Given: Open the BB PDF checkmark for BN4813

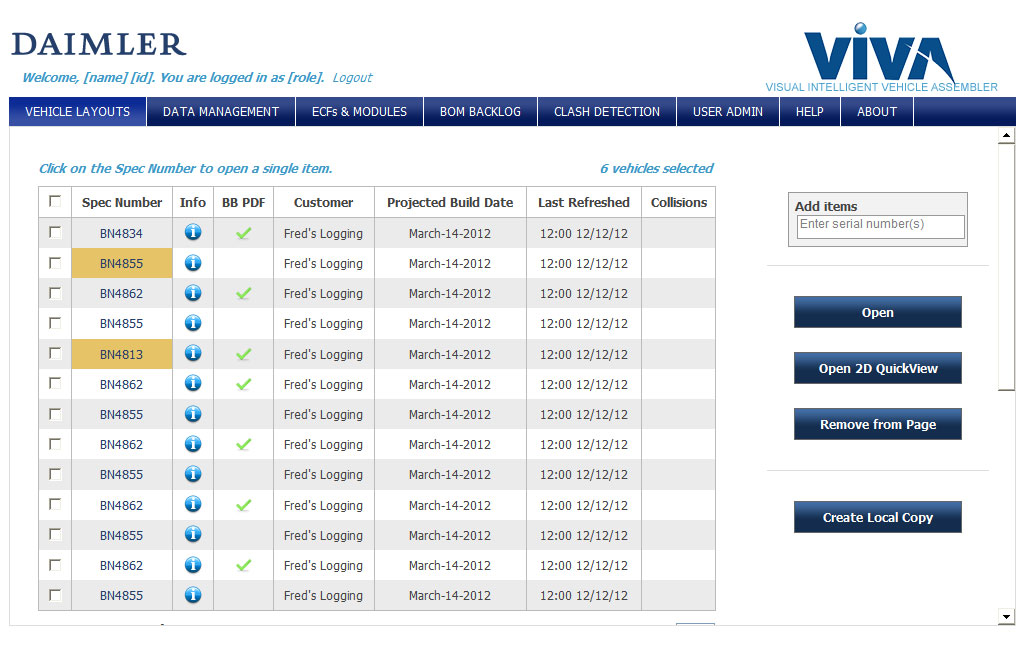Looking at the screenshot, I should pyautogui.click(x=243, y=354).
